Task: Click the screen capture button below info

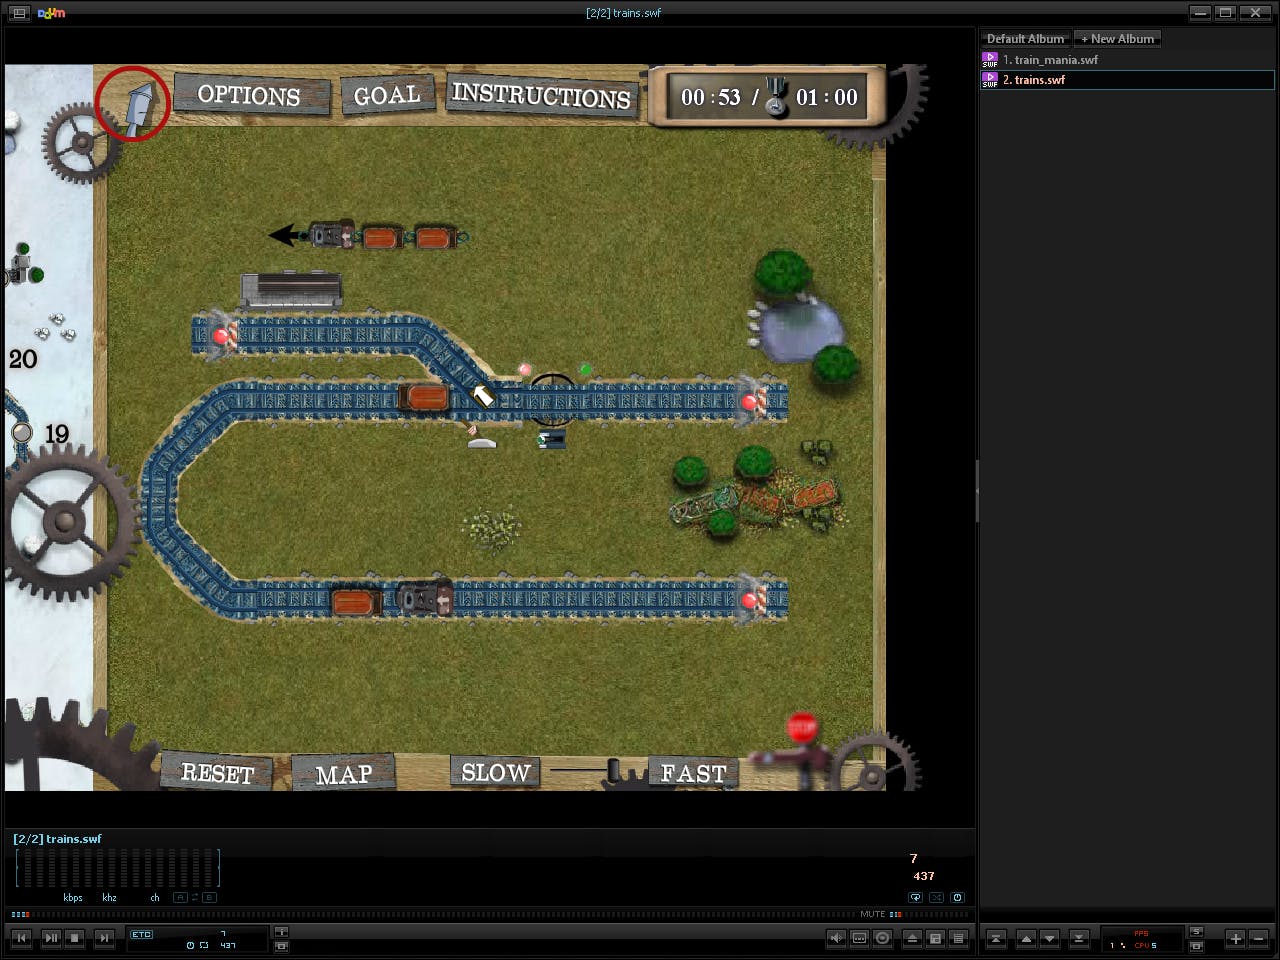Action: point(281,946)
